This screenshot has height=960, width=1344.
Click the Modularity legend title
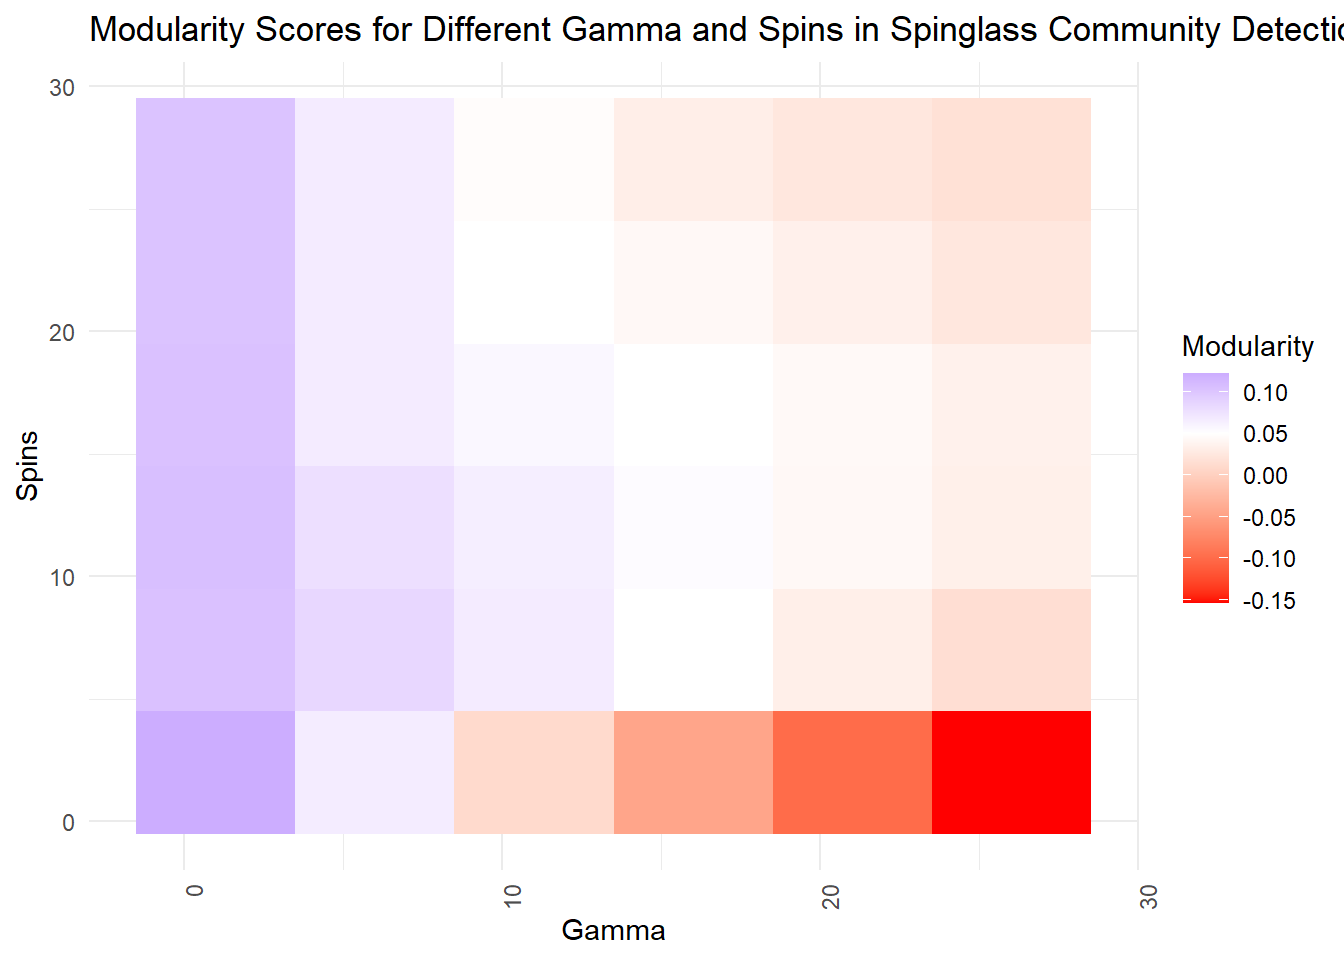(1247, 346)
